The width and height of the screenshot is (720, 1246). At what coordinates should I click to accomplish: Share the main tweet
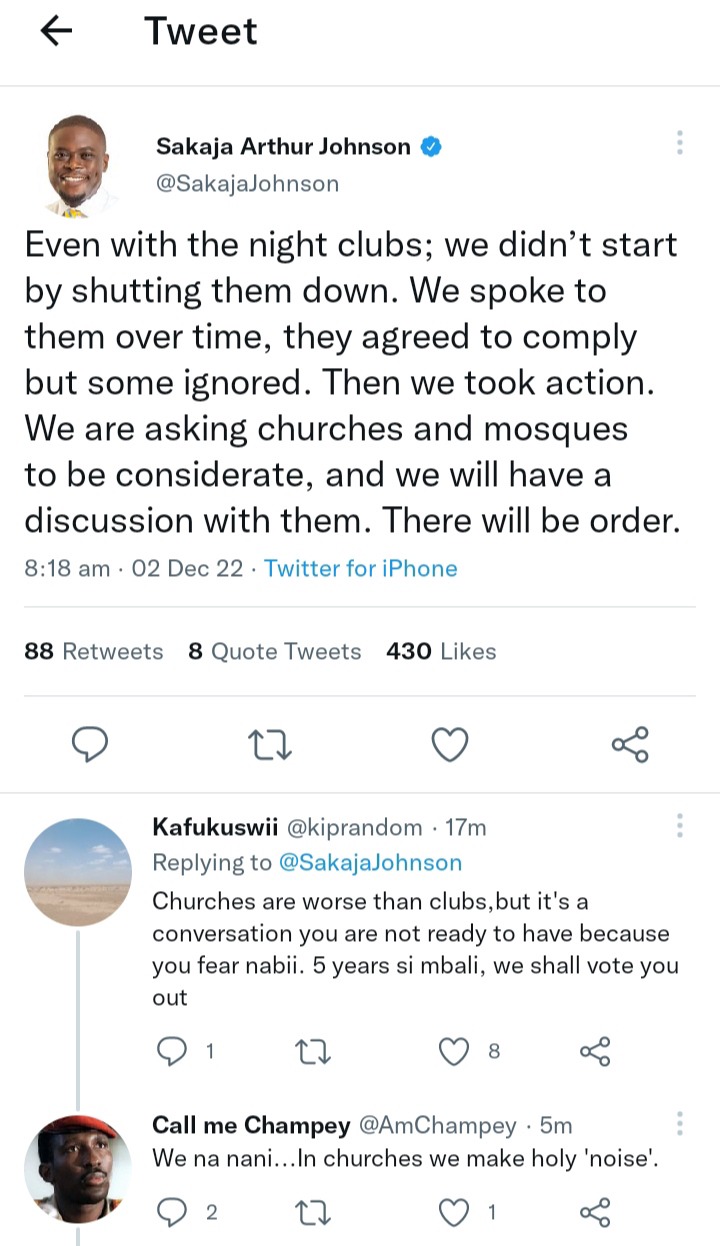(x=630, y=744)
